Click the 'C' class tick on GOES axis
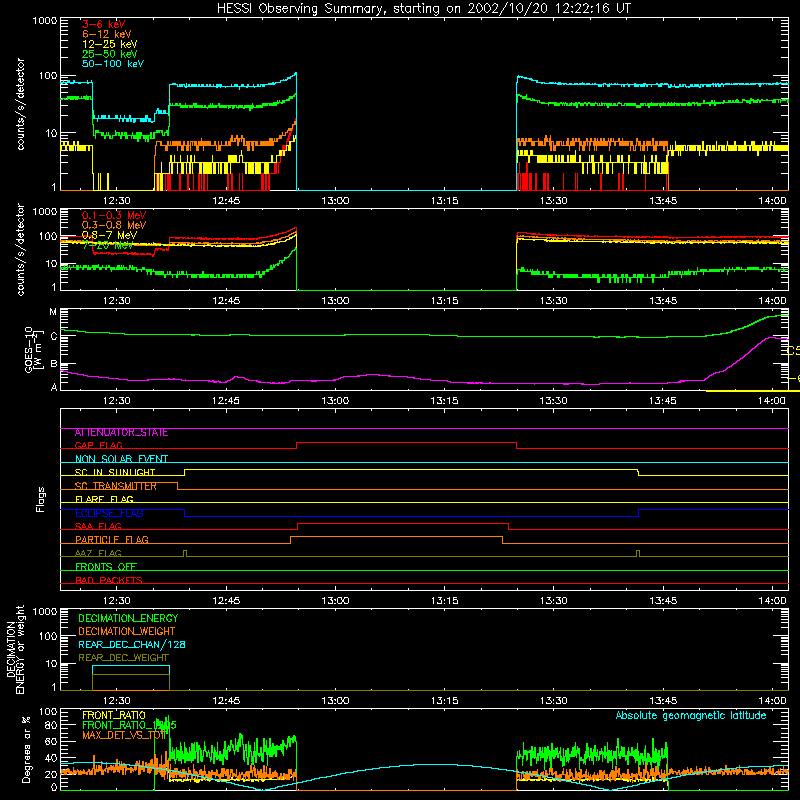Image resolution: width=800 pixels, height=800 pixels. [x=54, y=337]
